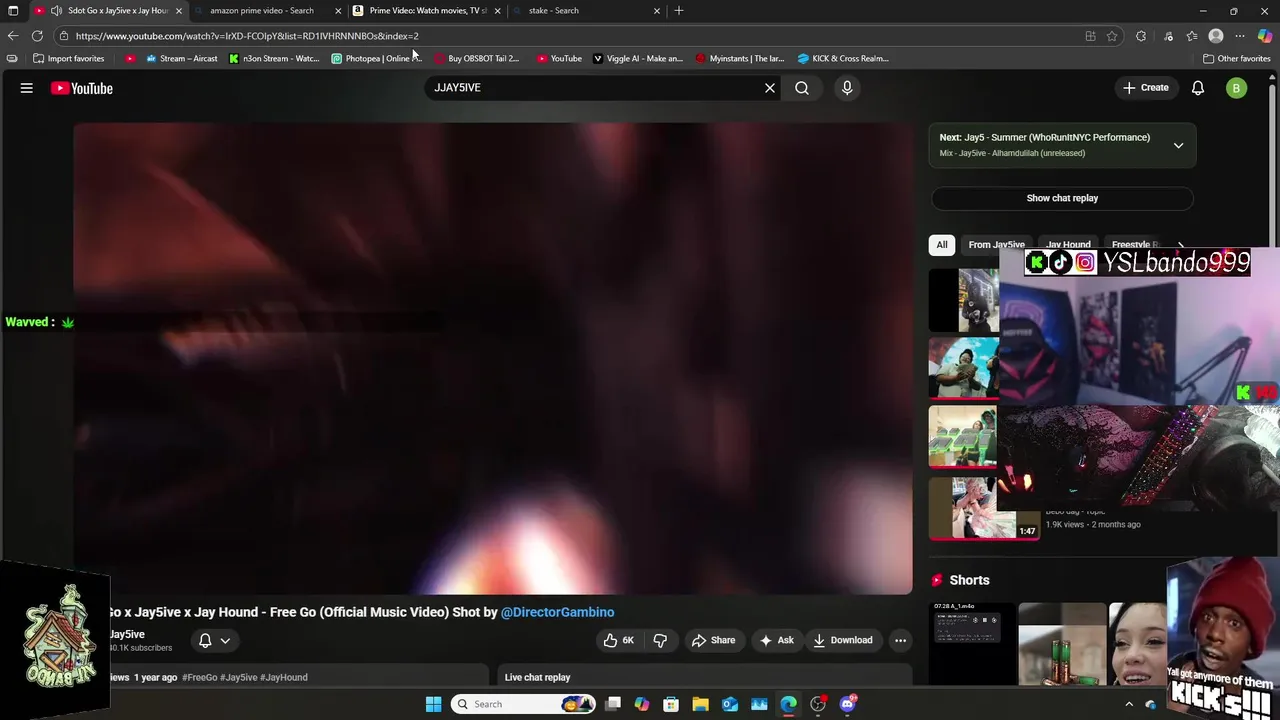Open Windows Start menu
The height and width of the screenshot is (720, 1280).
click(x=433, y=704)
